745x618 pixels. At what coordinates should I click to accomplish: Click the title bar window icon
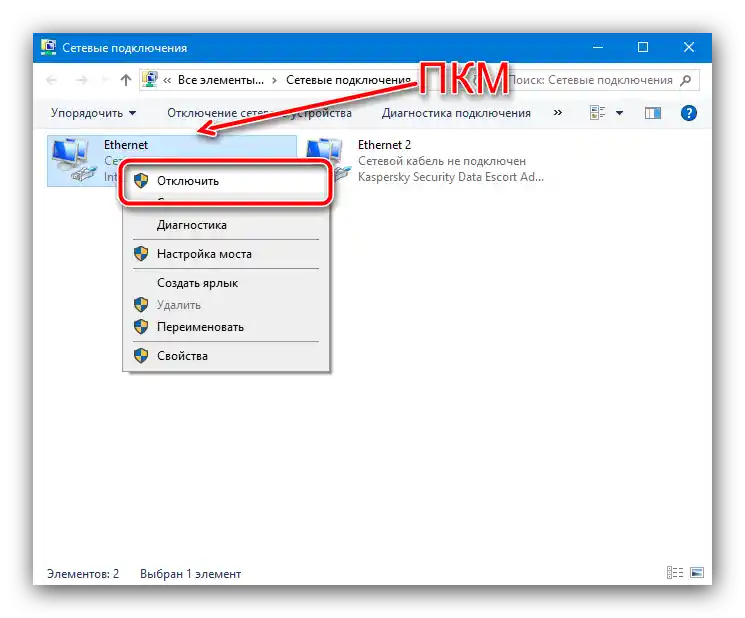pos(48,48)
